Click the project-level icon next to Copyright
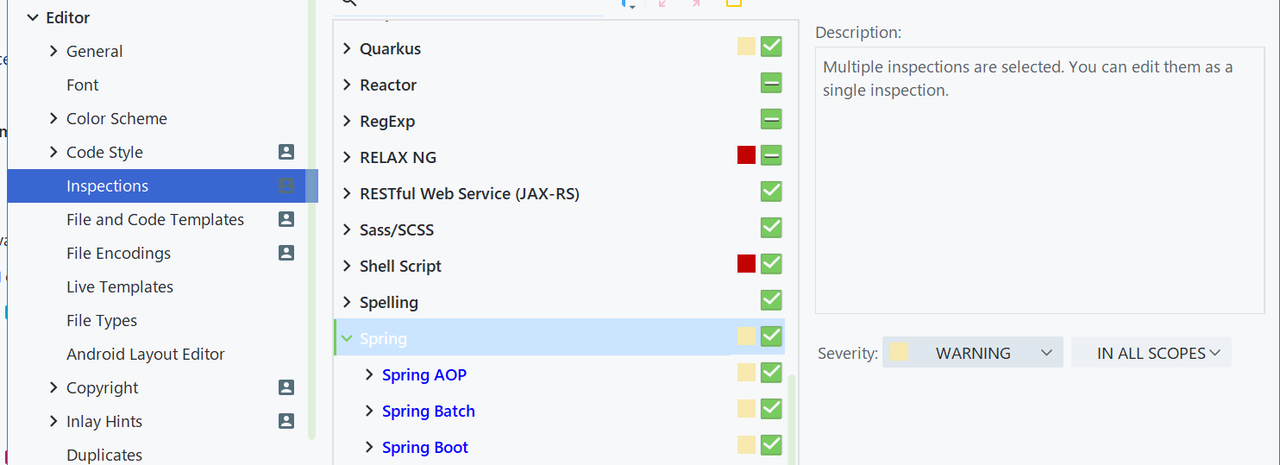This screenshot has width=1280, height=465. (x=286, y=388)
